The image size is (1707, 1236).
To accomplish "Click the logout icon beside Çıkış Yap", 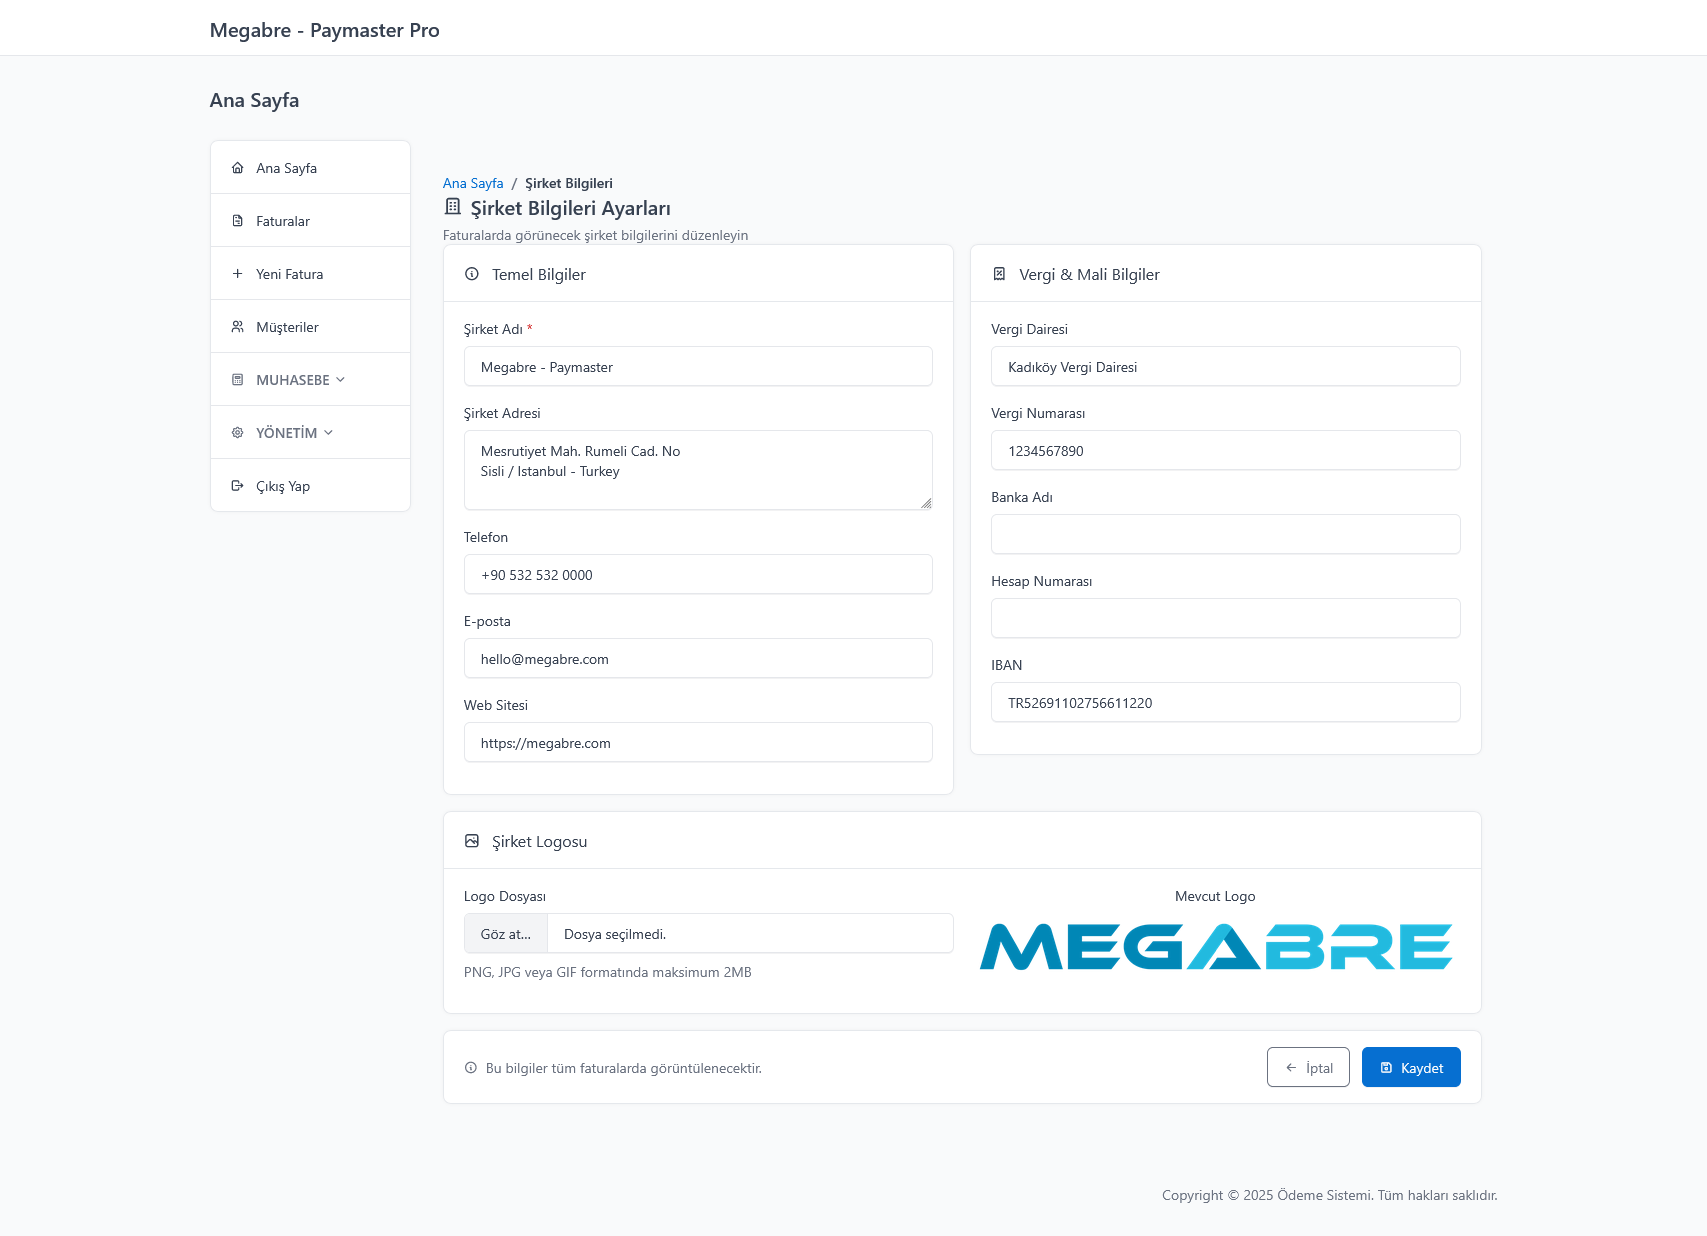I will (237, 486).
